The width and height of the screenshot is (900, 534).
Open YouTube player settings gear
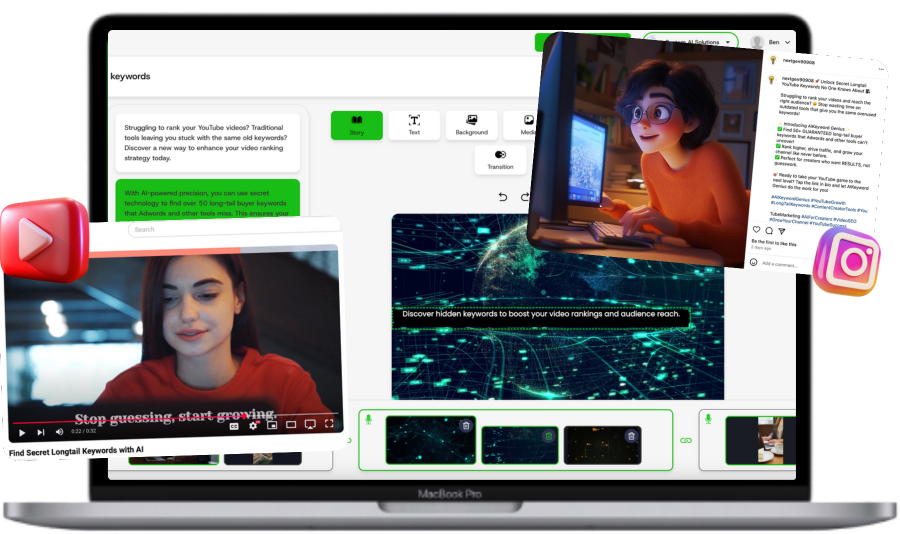pos(253,425)
